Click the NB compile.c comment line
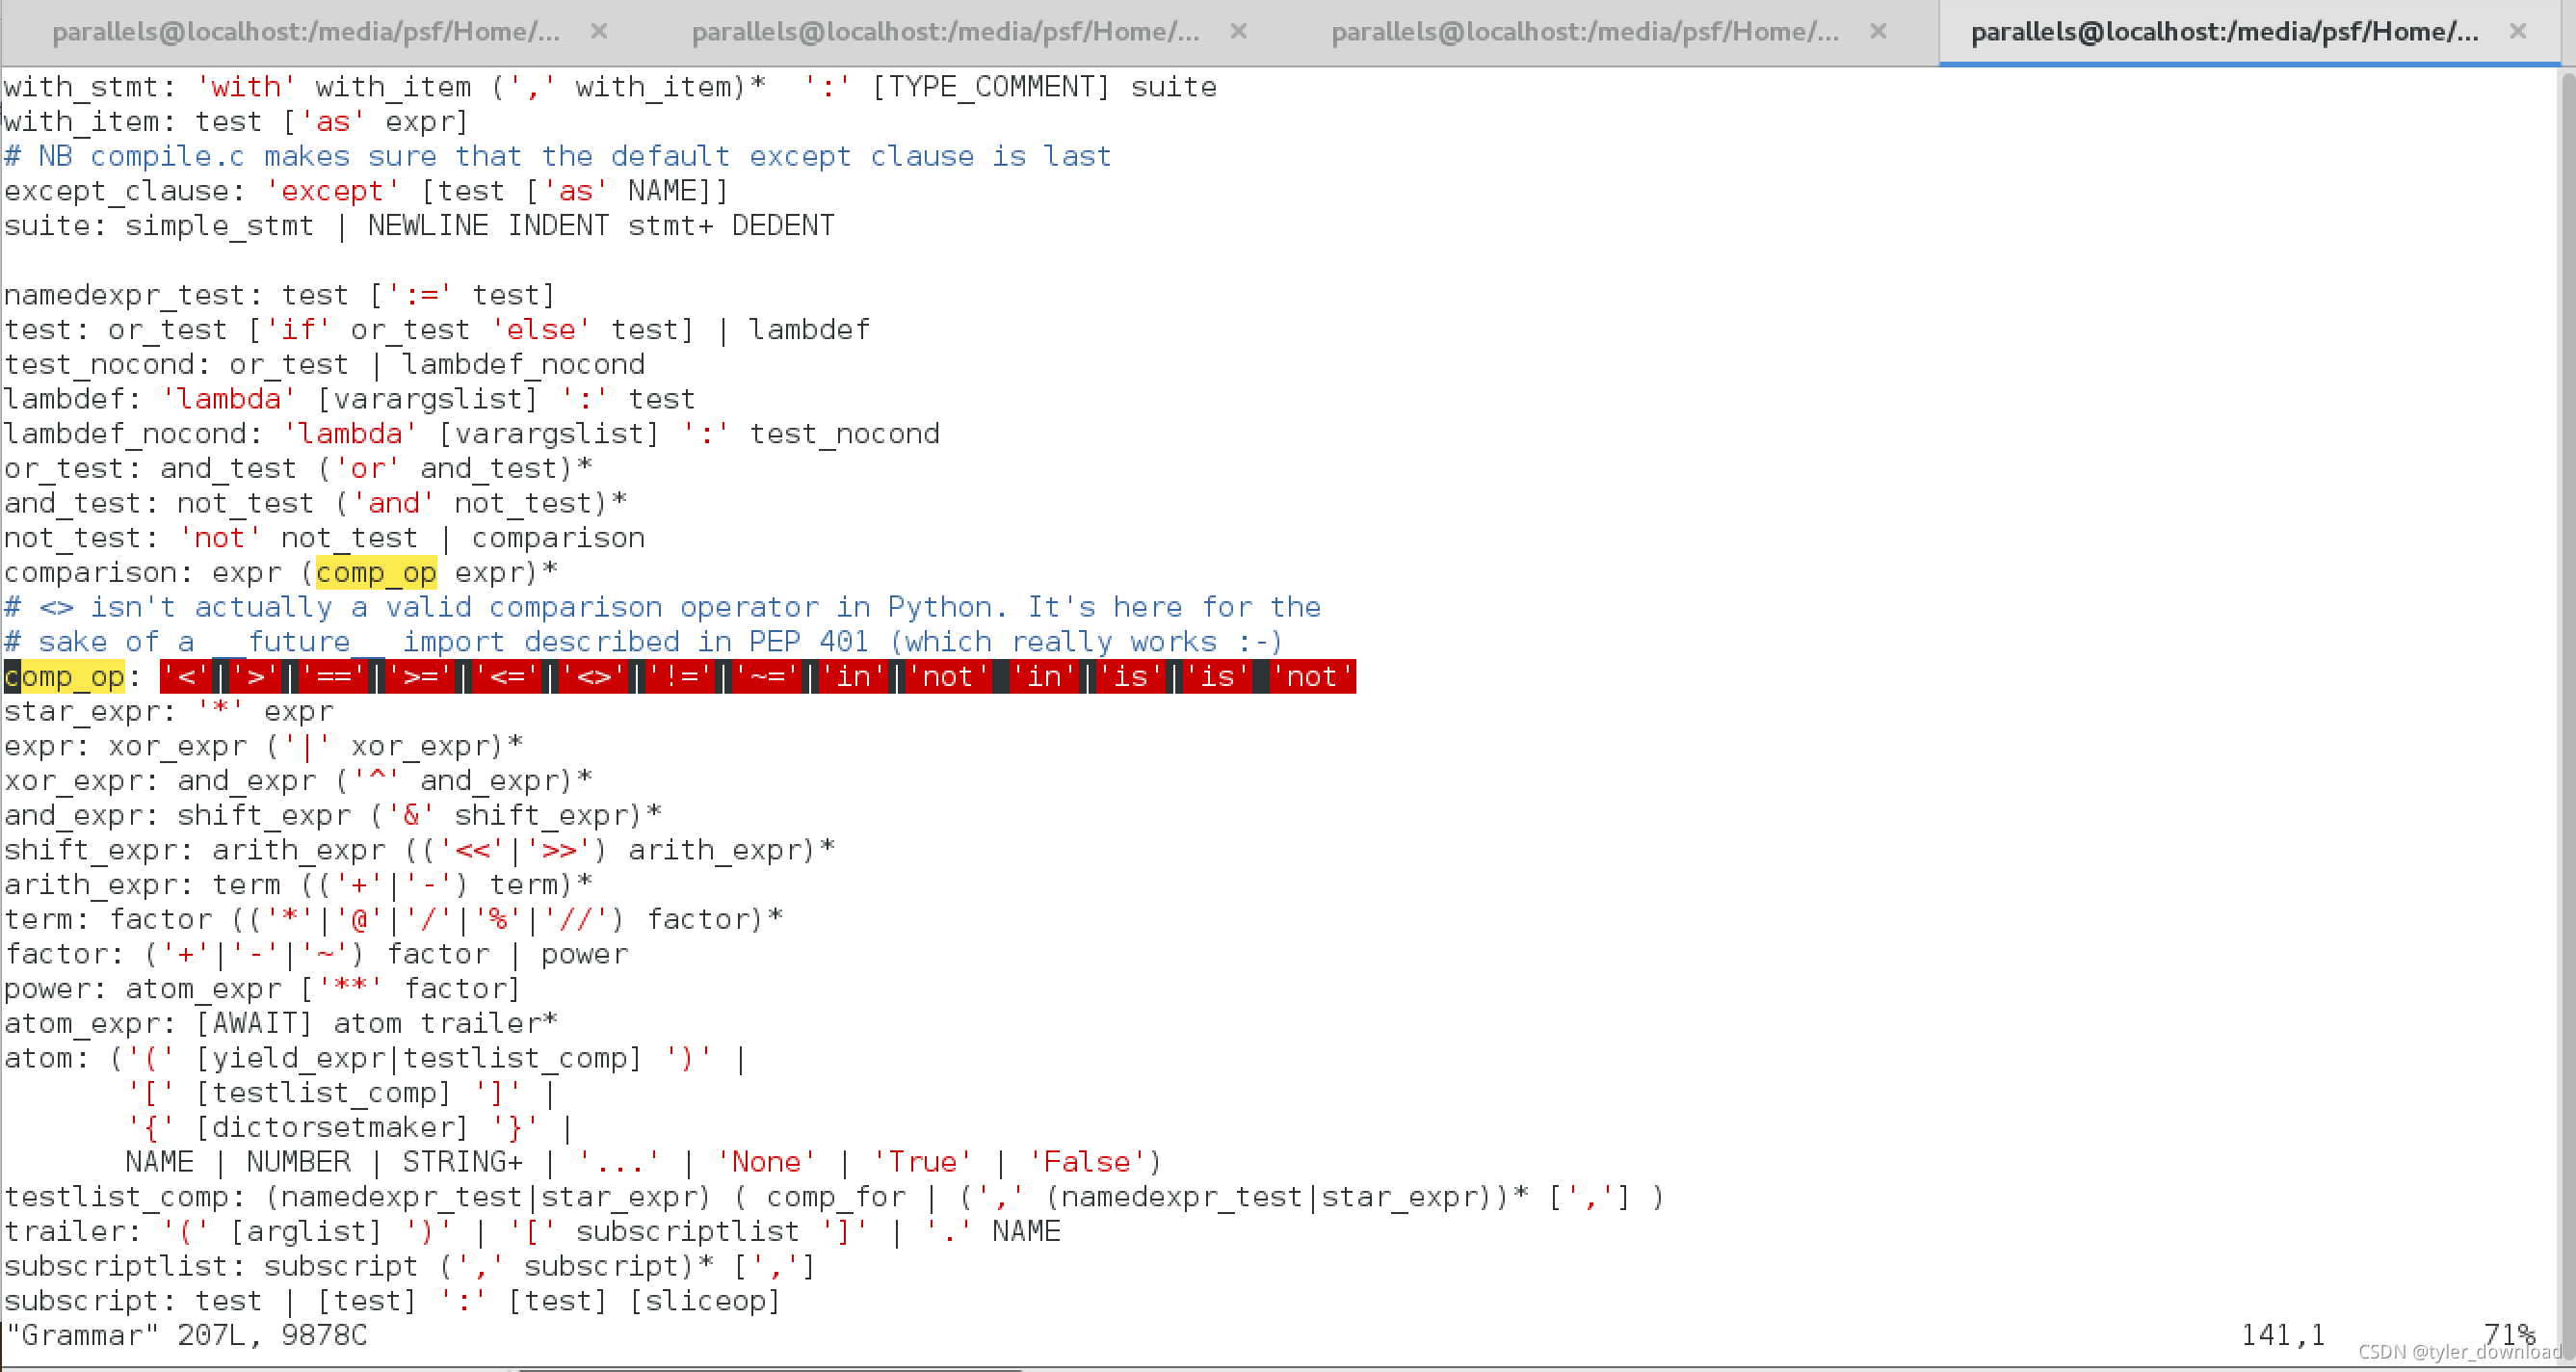 (558, 157)
